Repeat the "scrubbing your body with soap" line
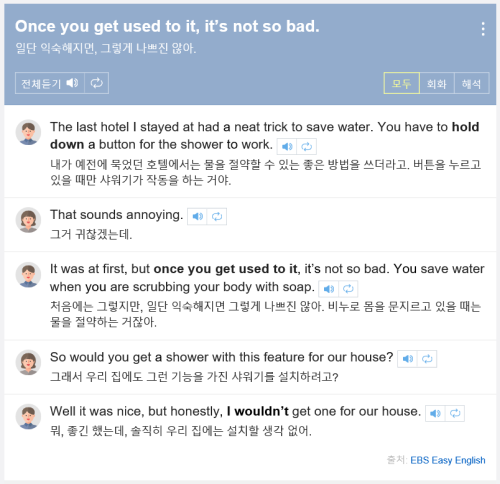 [x=348, y=289]
